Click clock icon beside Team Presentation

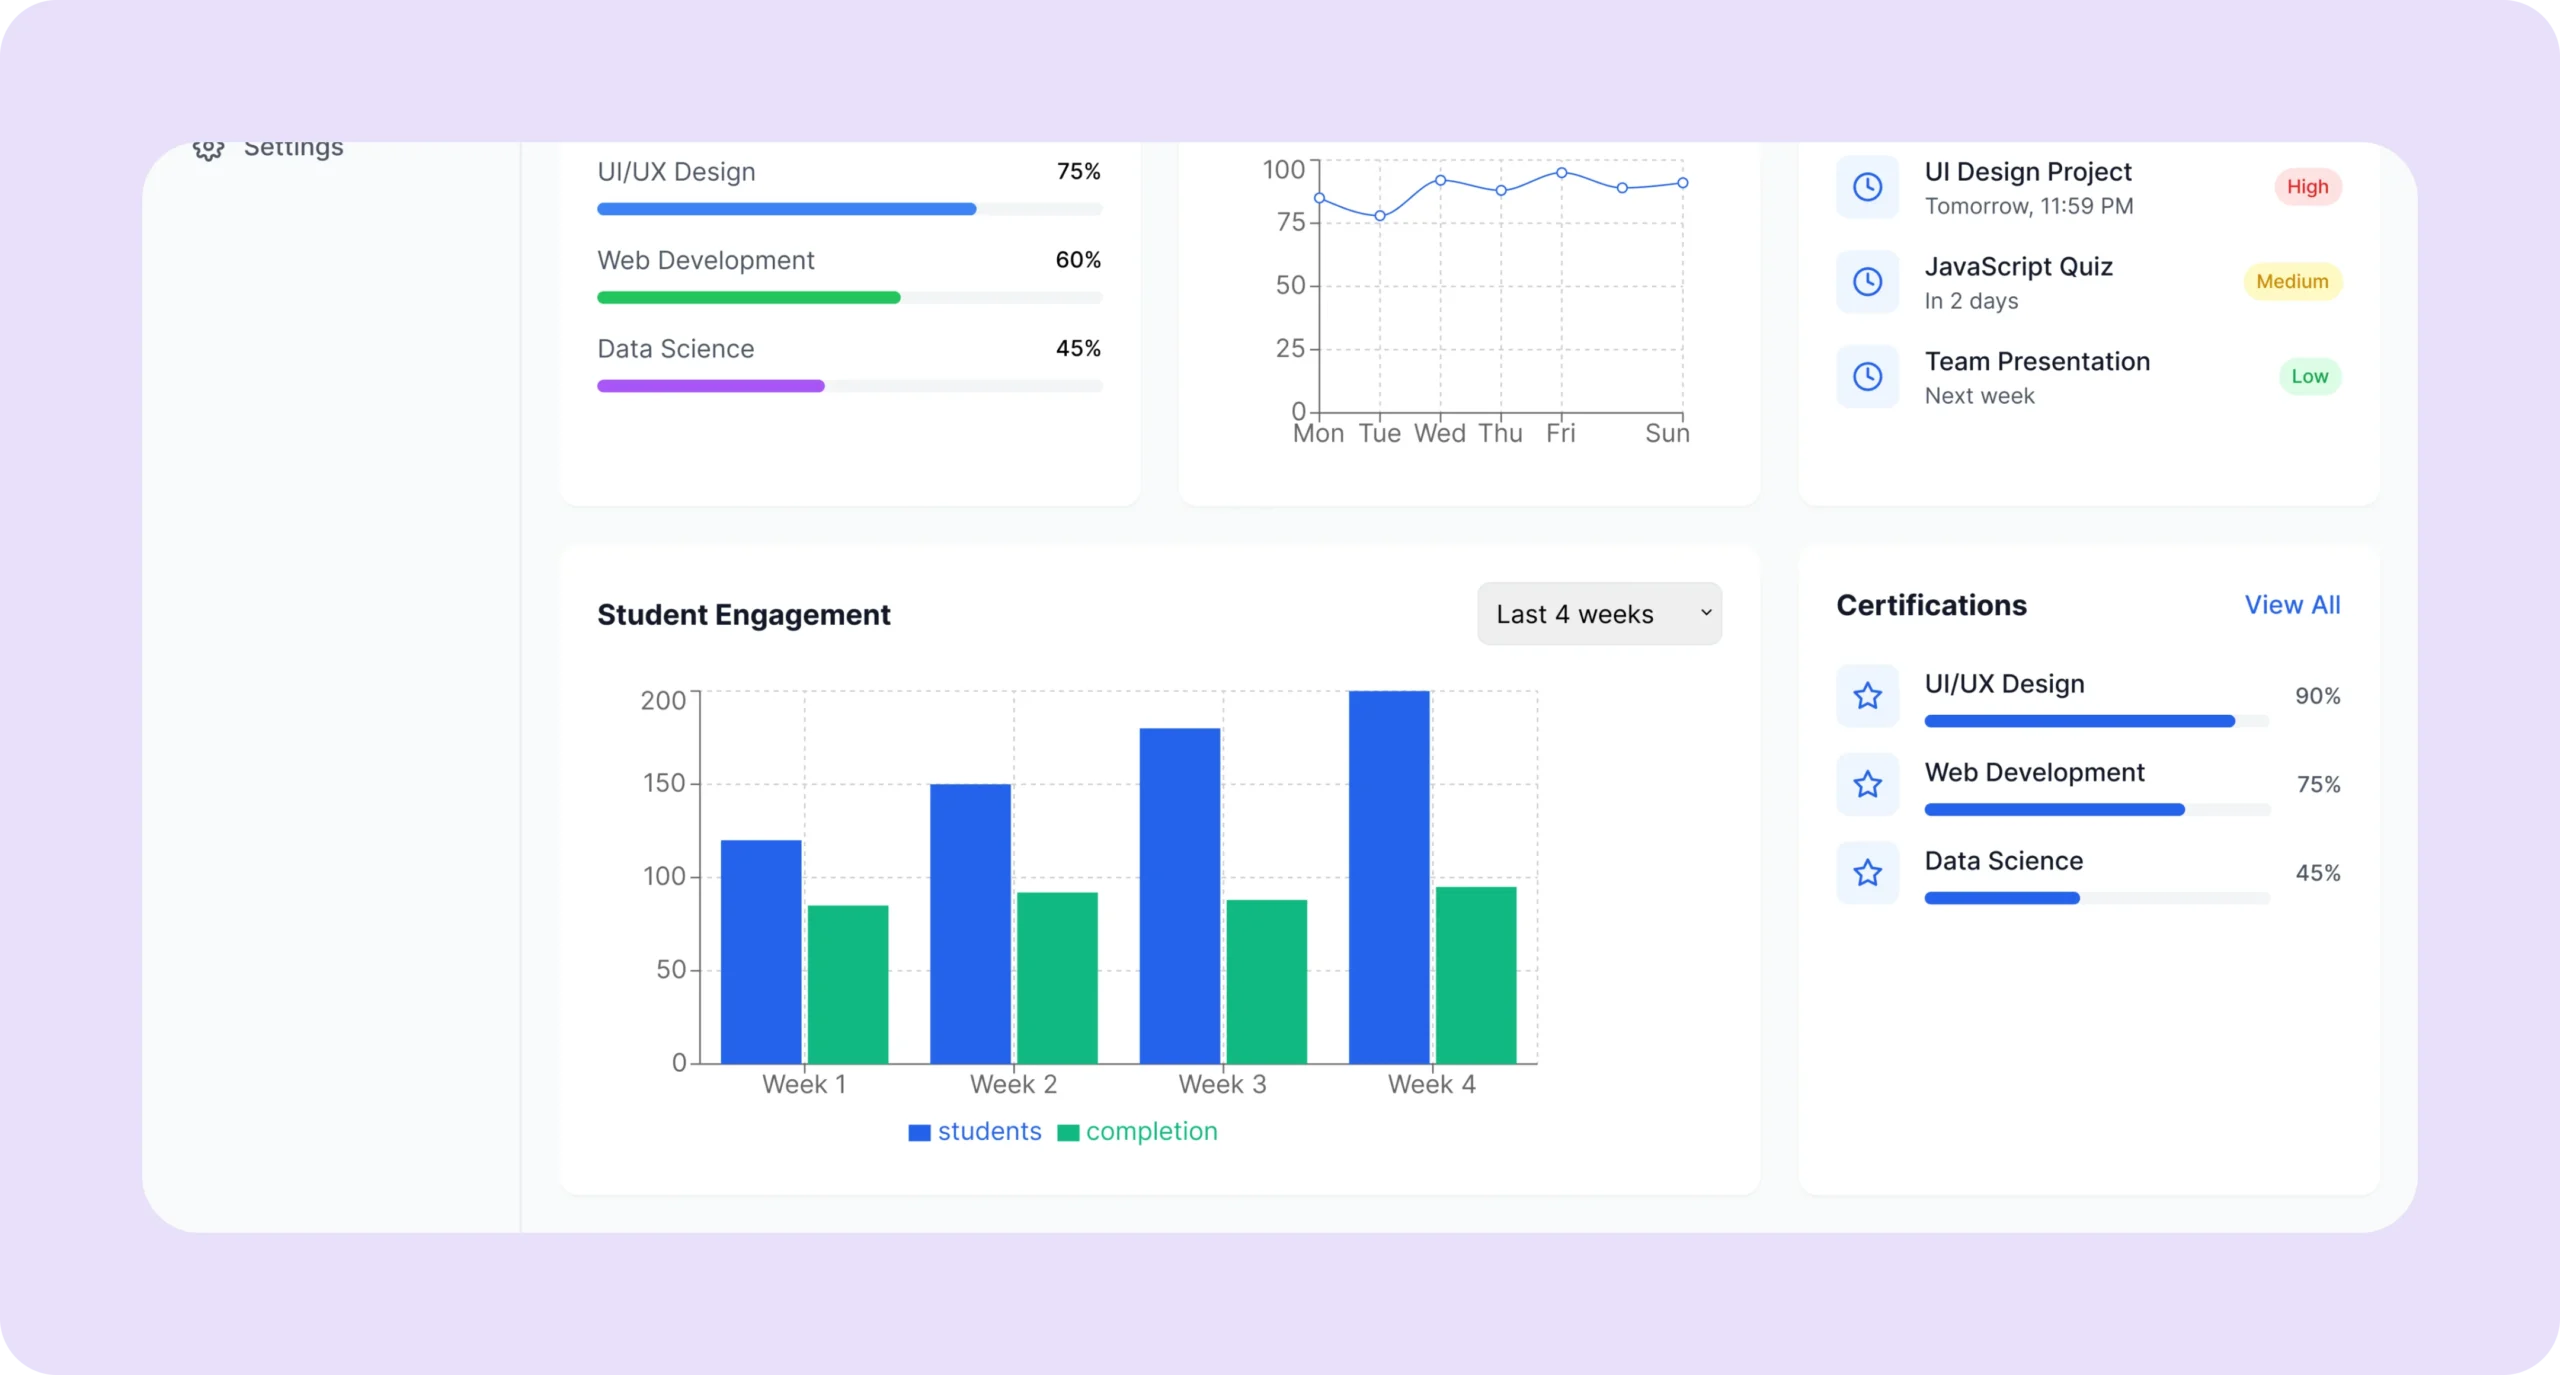1867,377
